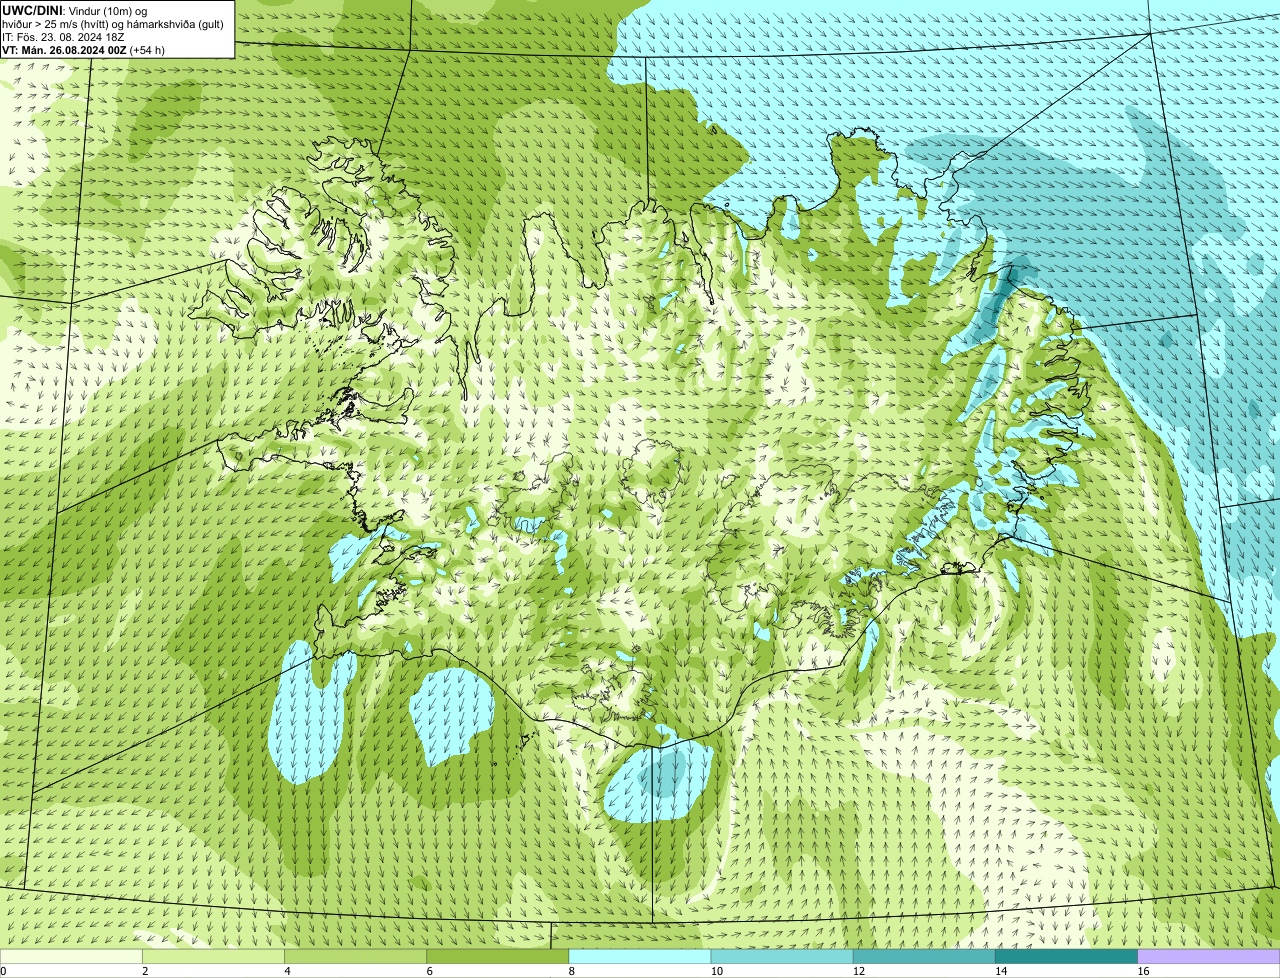Image resolution: width=1280 pixels, height=978 pixels.
Task: Click the "12" scale label
Action: pyautogui.click(x=859, y=971)
